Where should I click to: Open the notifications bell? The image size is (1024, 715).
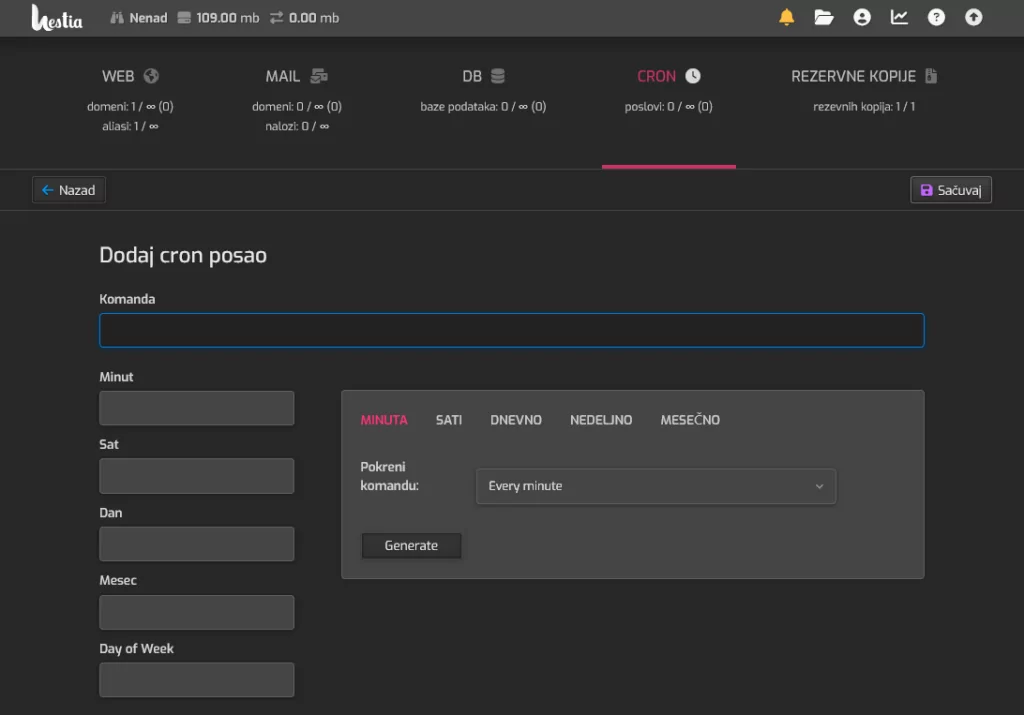tap(786, 17)
